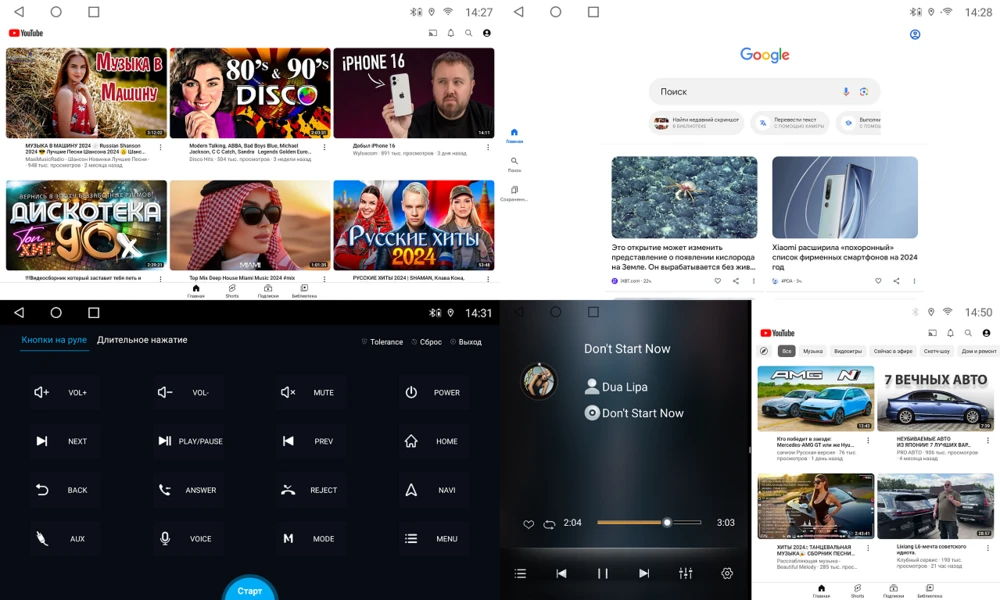
Task: Show the music player playlist
Action: (x=520, y=573)
